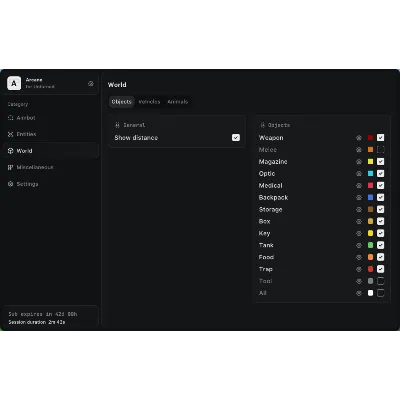Change the cyan Optic color swatch

click(x=370, y=174)
